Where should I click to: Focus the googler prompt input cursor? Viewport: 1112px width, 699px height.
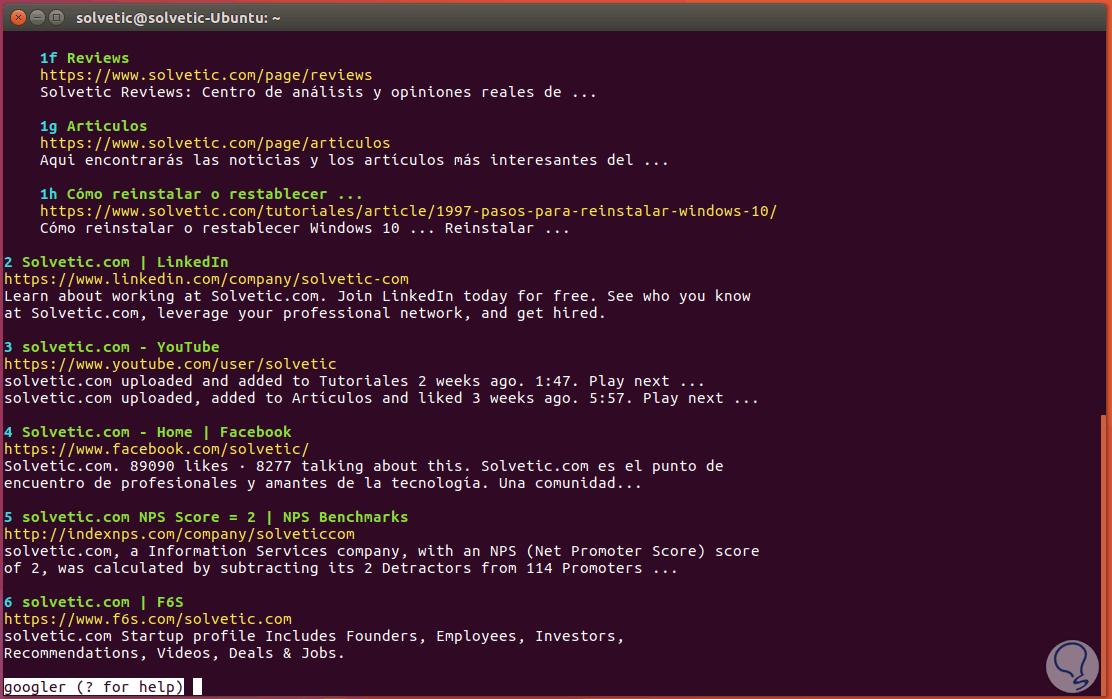[198, 687]
